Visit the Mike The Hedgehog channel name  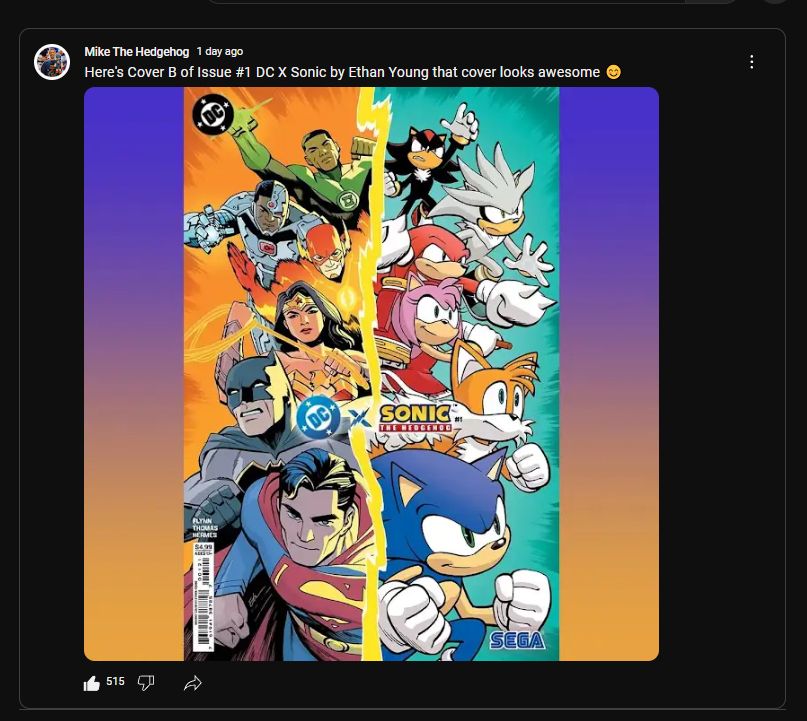pyautogui.click(x=136, y=51)
